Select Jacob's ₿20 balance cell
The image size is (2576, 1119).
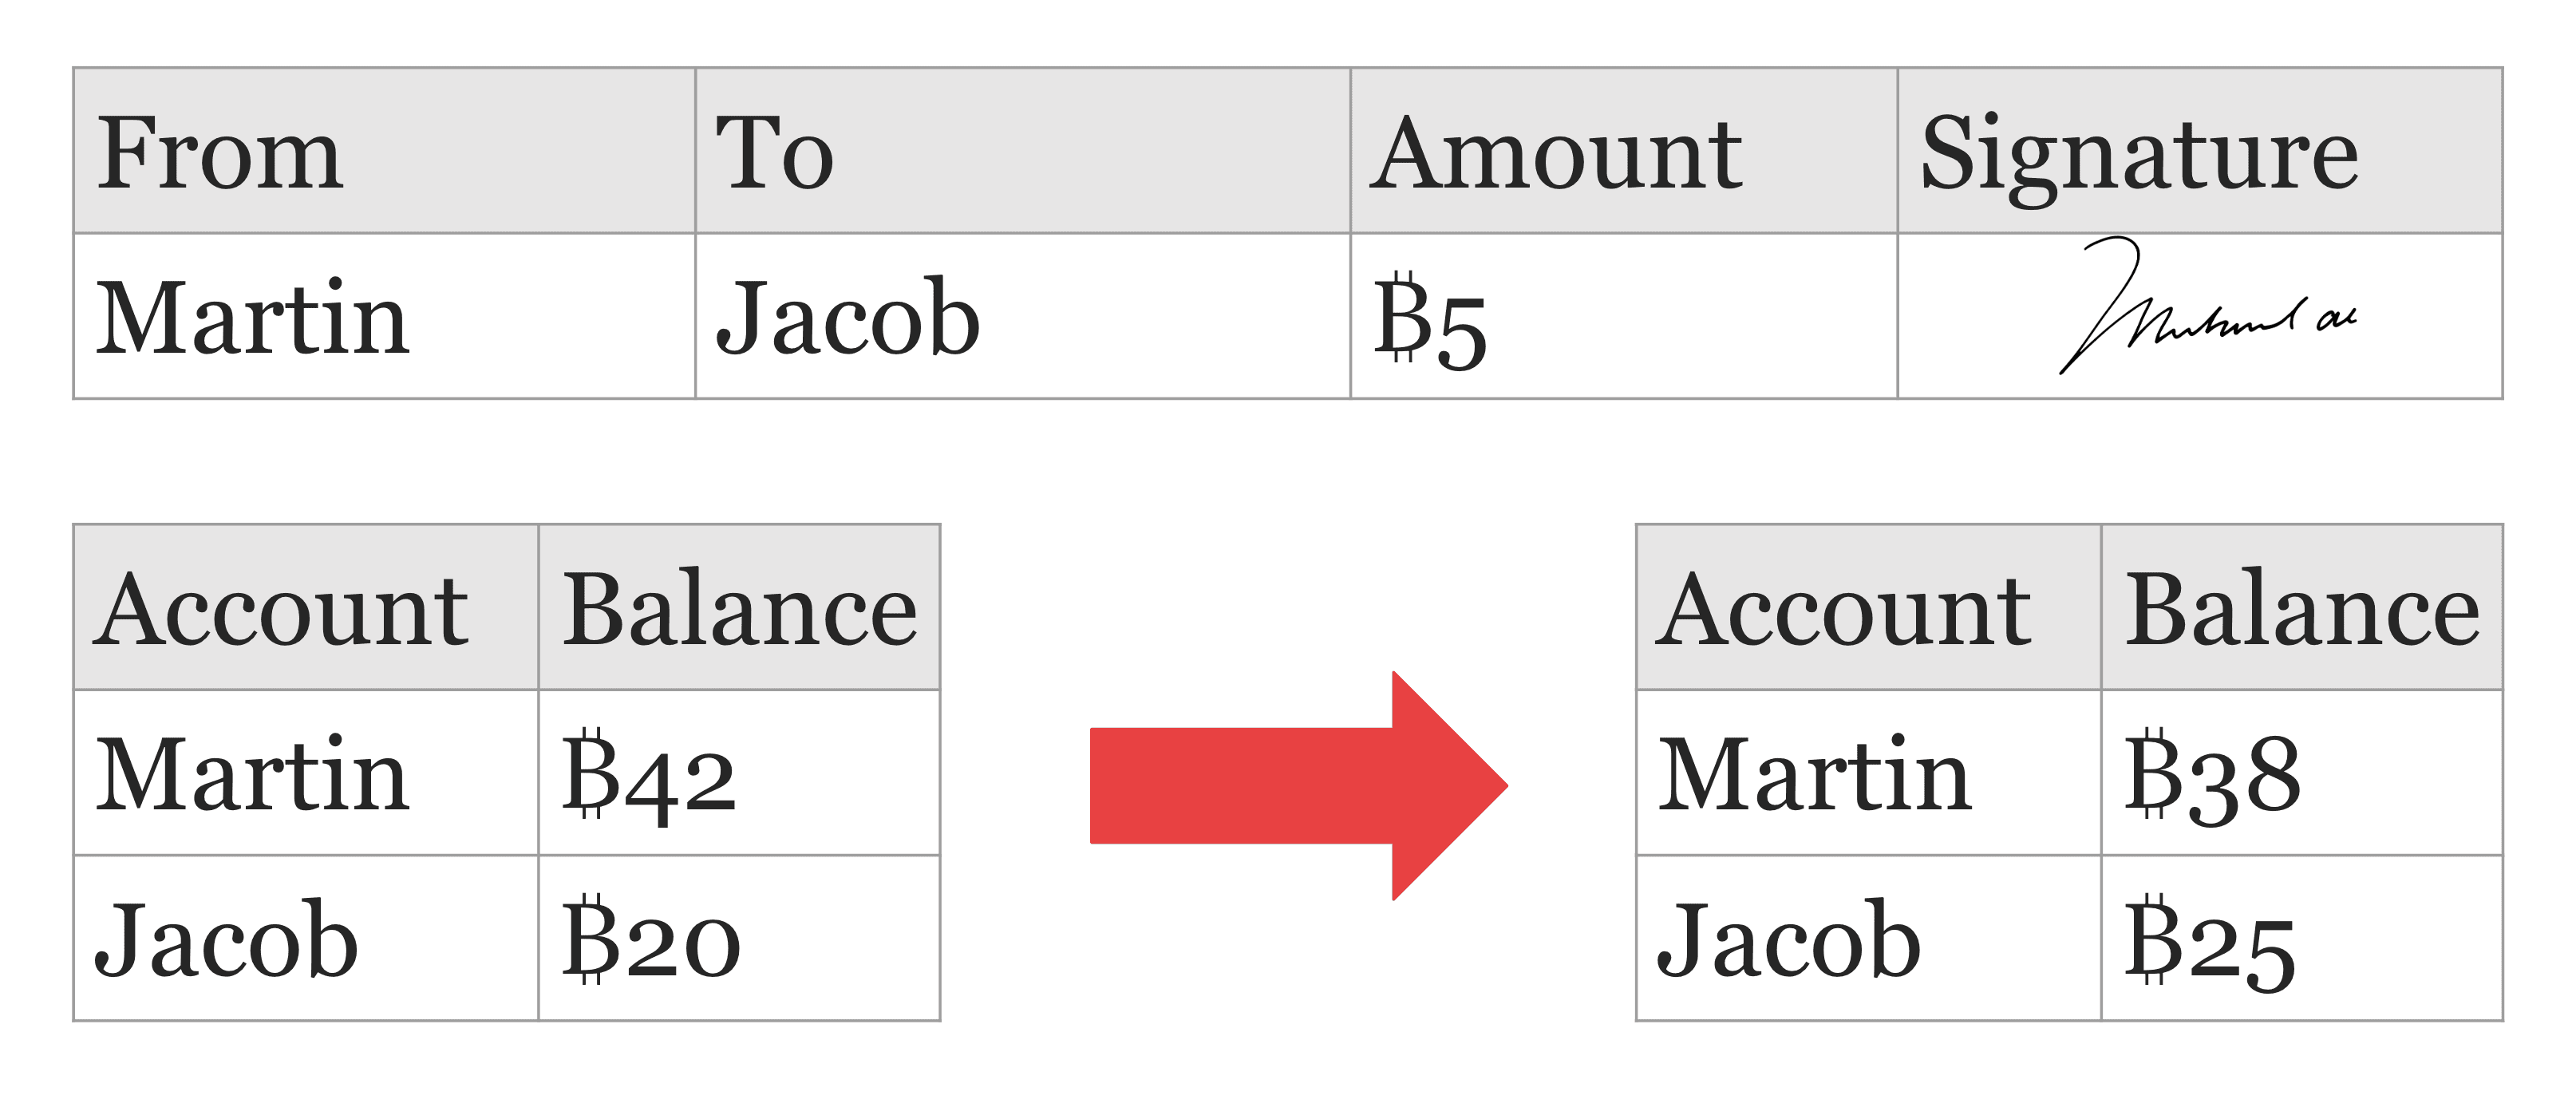(739, 938)
